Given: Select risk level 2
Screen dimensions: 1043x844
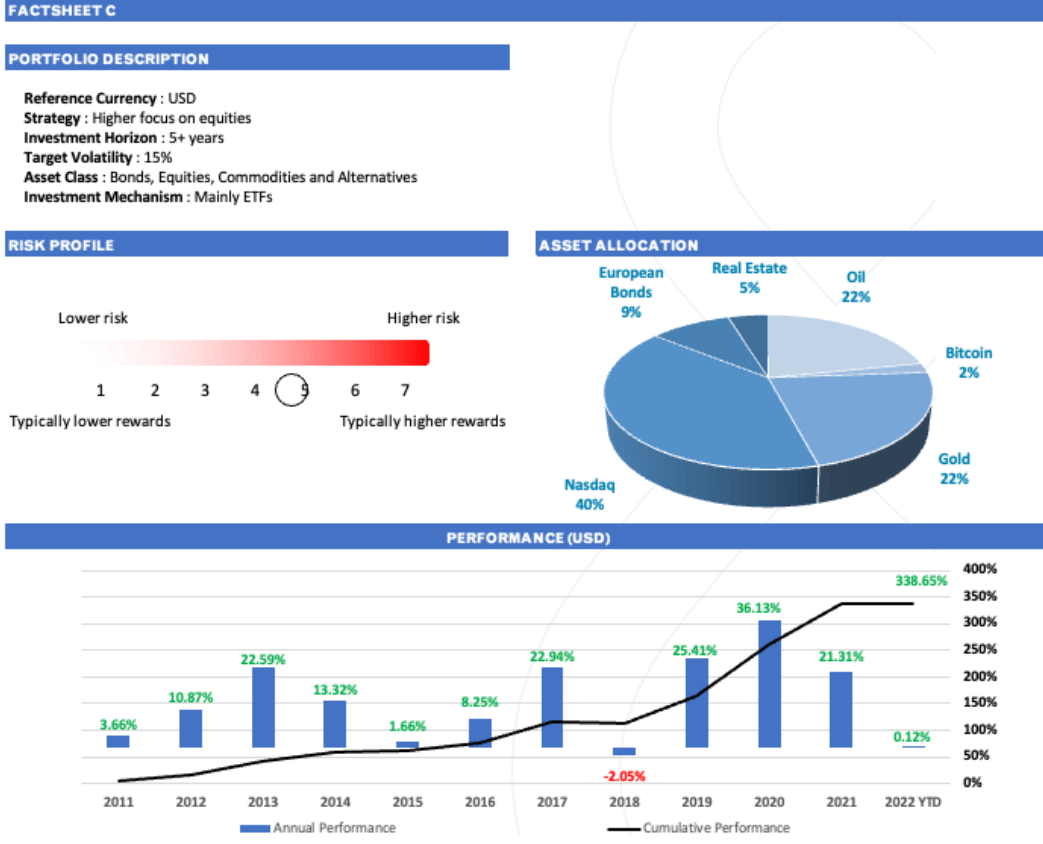Looking at the screenshot, I should pyautogui.click(x=154, y=390).
